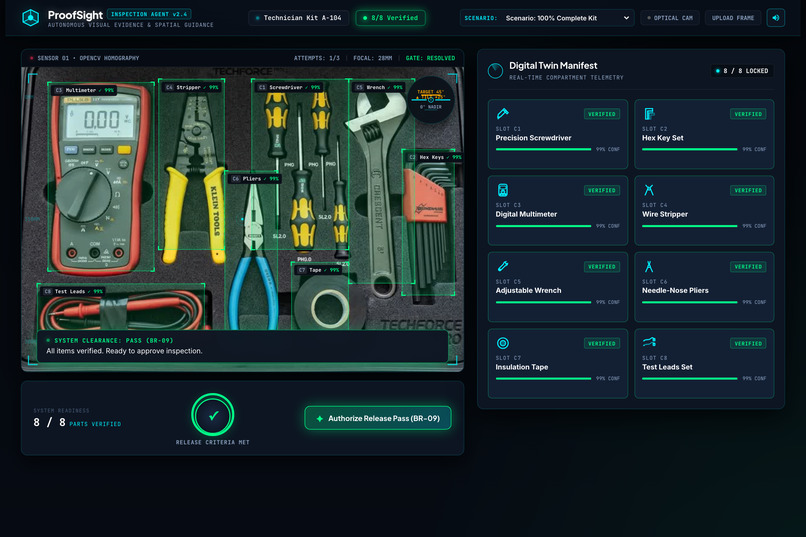
Task: Click the Multimeter 99% detection label
Action: point(85,90)
